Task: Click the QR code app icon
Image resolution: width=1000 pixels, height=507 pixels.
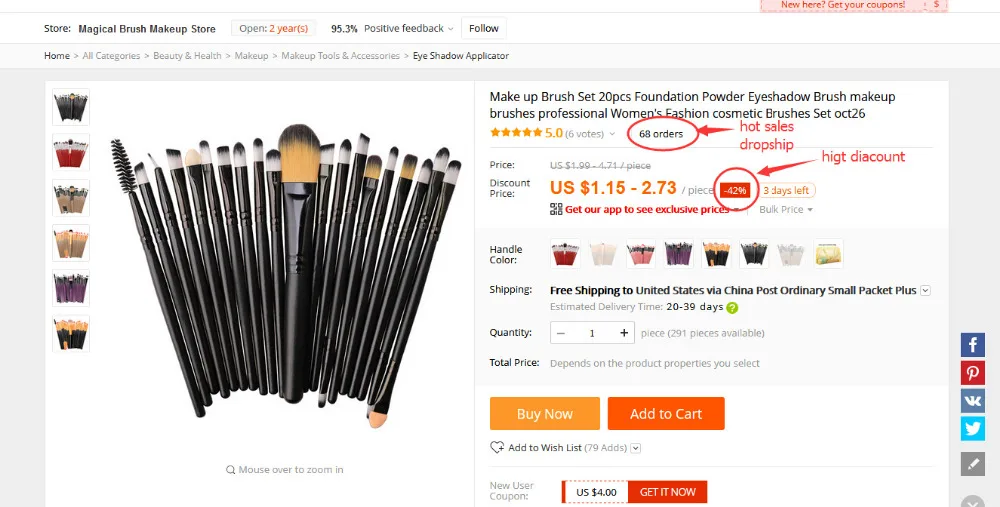Action: 556,209
